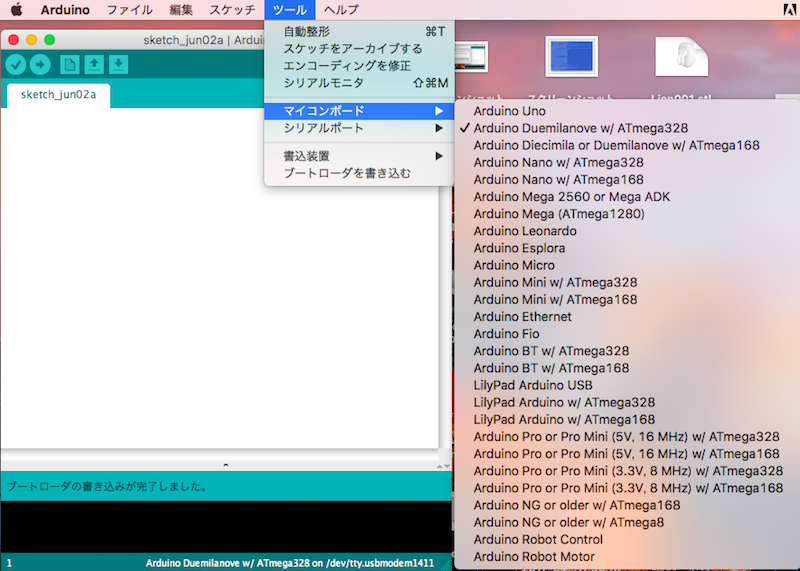The image size is (800, 571).
Task: Click the Save sketch down-arrow icon
Action: point(118,65)
